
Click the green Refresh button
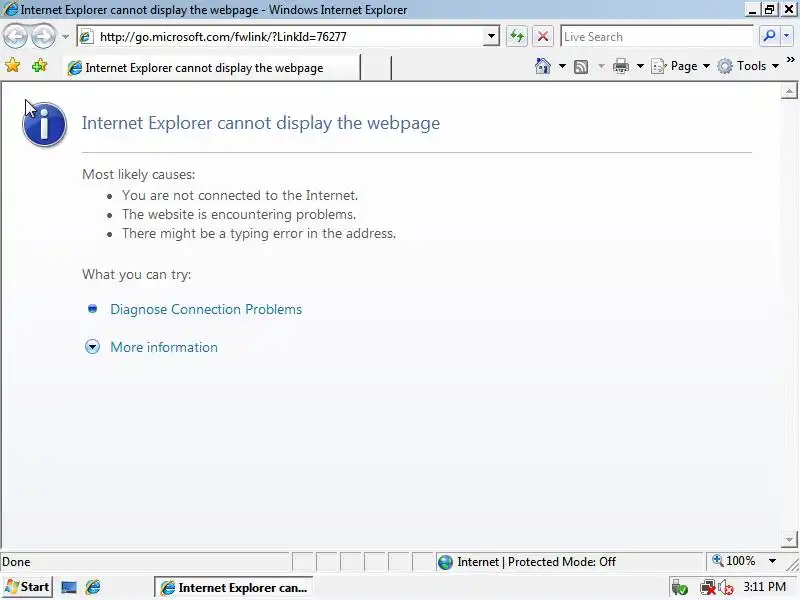[517, 37]
